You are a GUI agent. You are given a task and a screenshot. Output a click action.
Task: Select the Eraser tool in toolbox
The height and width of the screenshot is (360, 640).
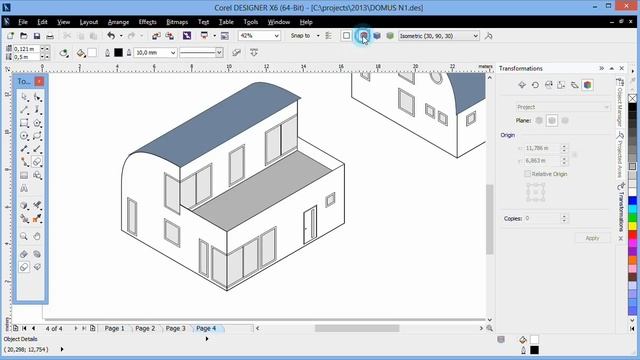[x=37, y=162]
